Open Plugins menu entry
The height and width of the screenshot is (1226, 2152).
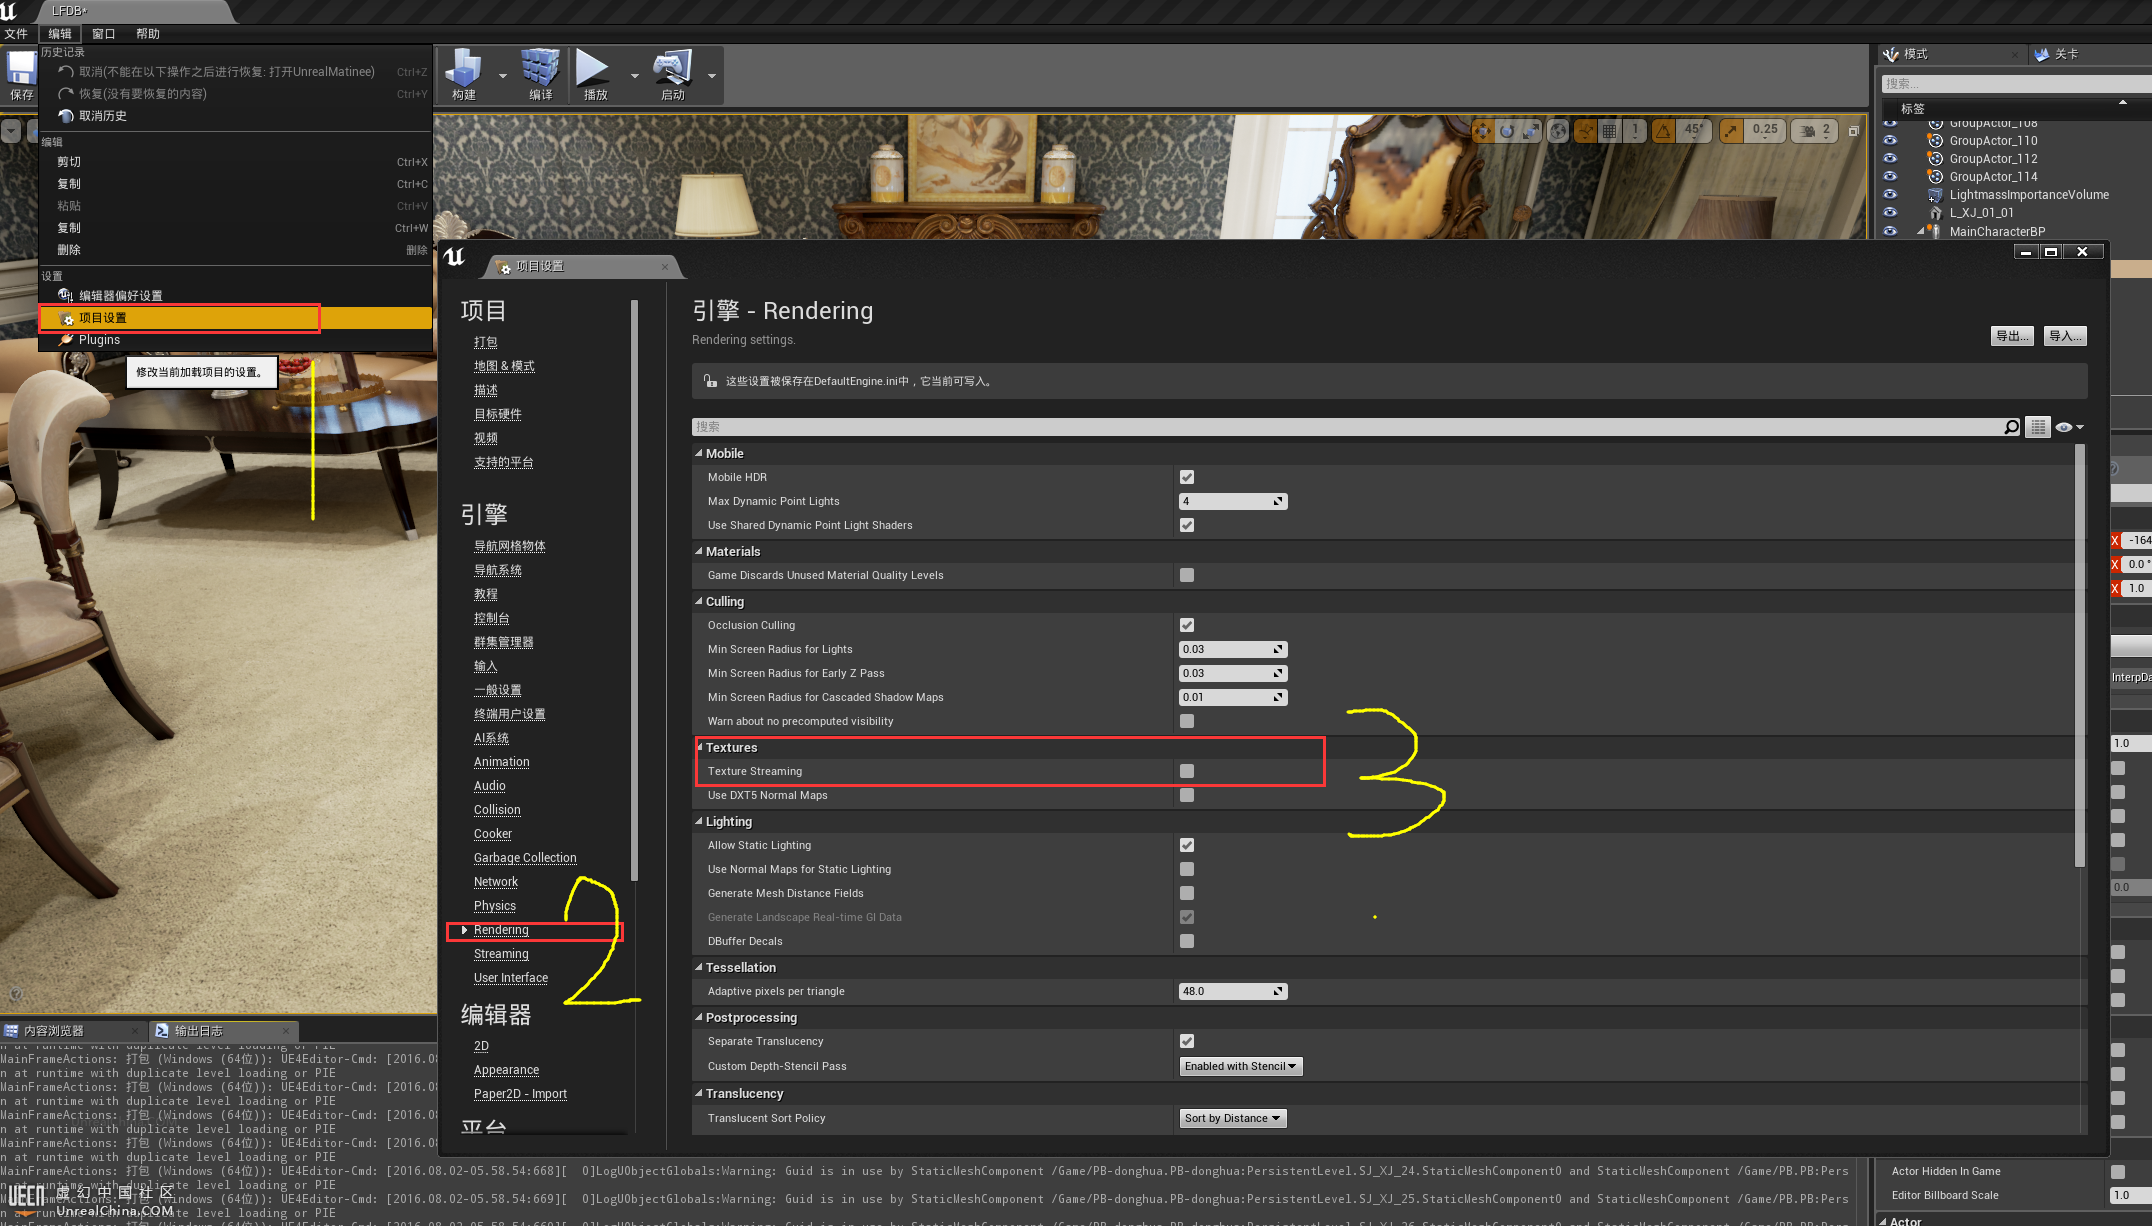[235, 340]
